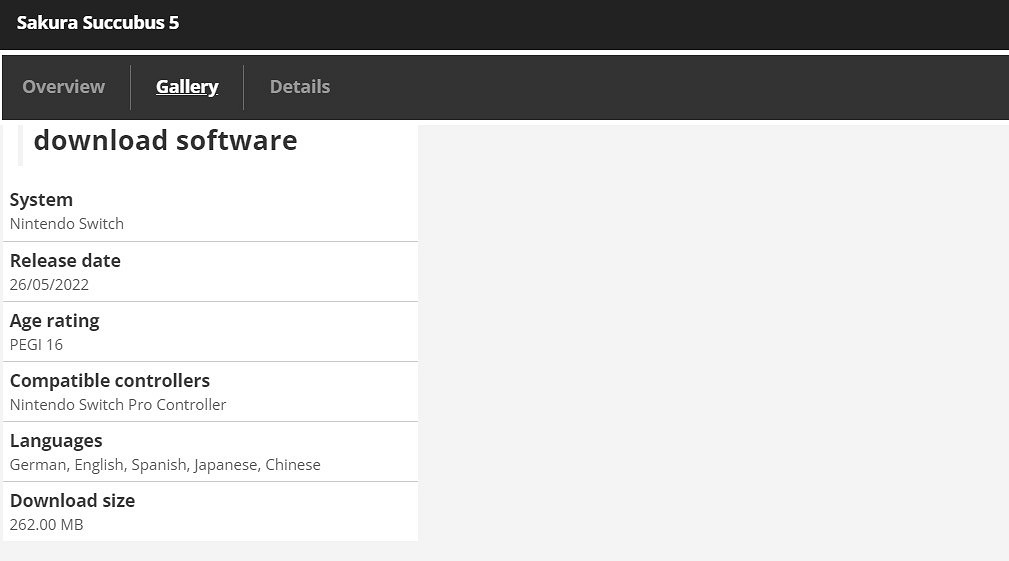The height and width of the screenshot is (561, 1009).
Task: Select the PEGI 16 rating text
Action: pos(36,344)
